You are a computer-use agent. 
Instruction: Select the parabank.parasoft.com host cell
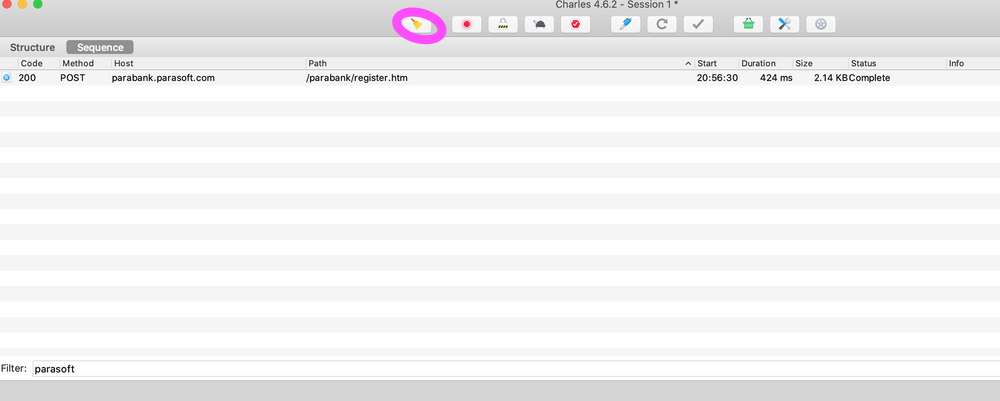click(x=163, y=78)
